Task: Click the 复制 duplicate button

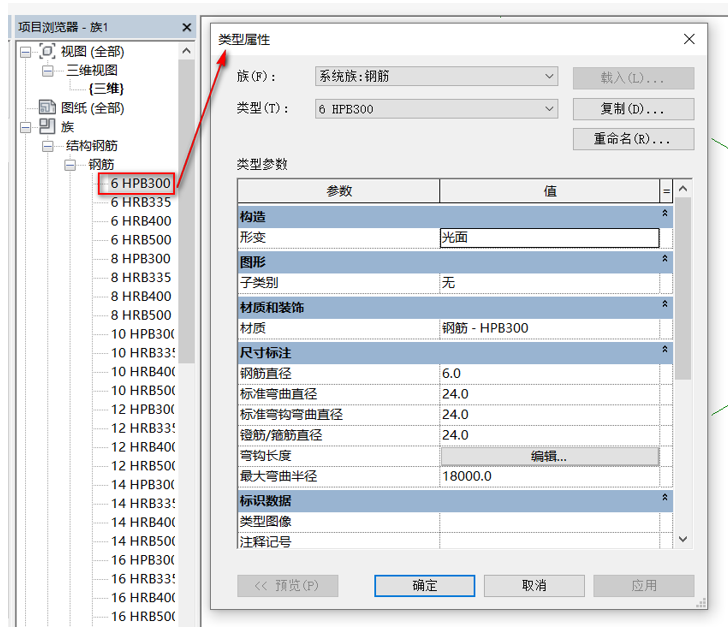Action: (633, 108)
